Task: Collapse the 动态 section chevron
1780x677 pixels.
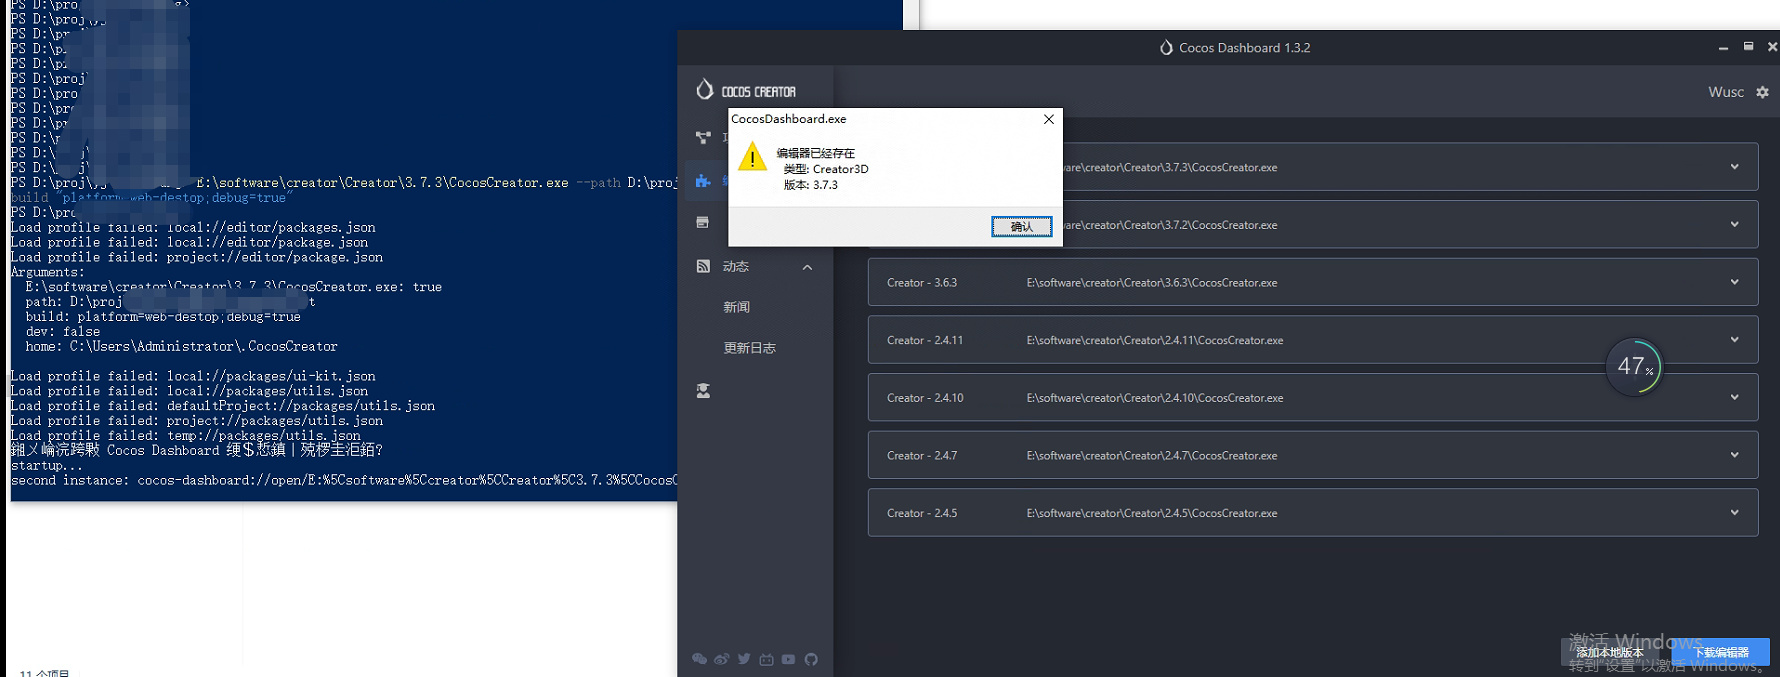Action: pyautogui.click(x=807, y=267)
